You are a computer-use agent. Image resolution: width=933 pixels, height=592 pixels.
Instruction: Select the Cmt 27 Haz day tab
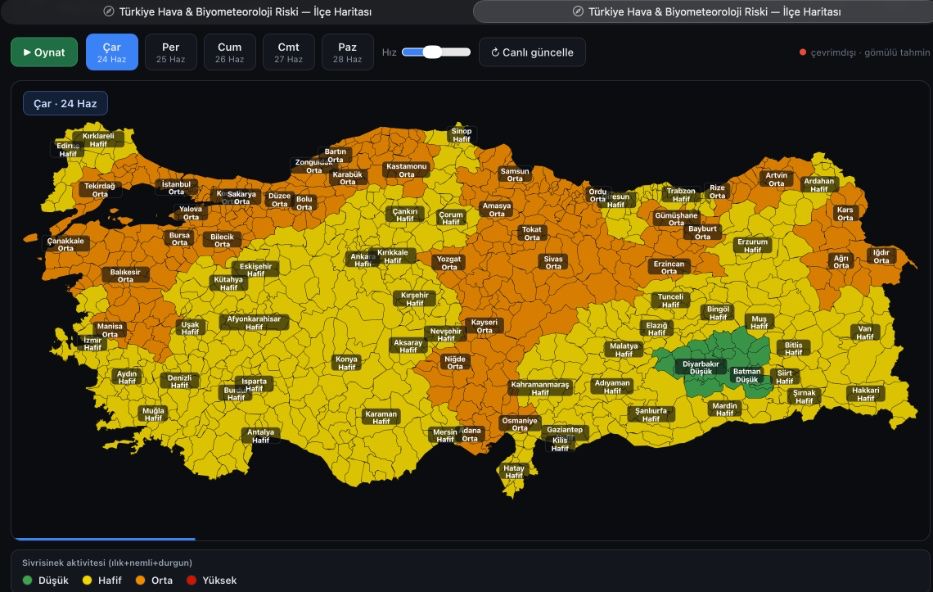[289, 52]
